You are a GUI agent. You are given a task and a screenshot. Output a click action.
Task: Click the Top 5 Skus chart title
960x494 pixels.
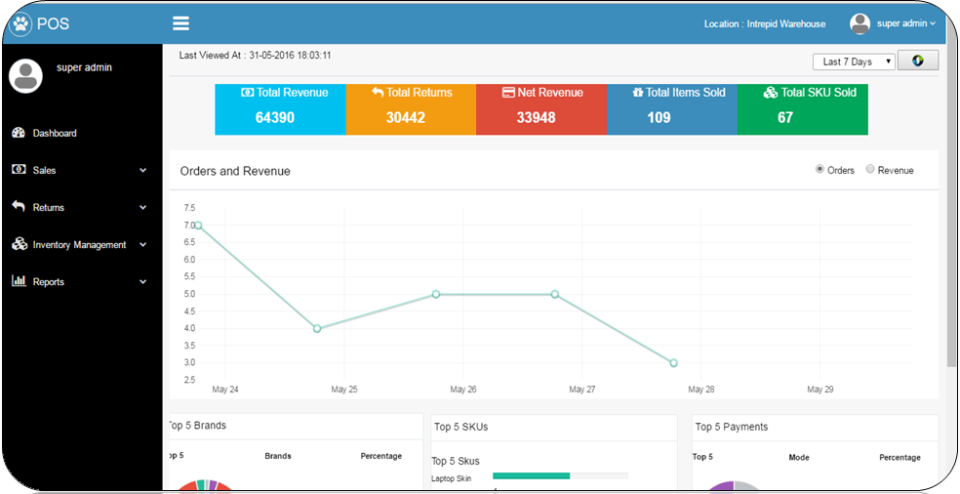click(456, 461)
